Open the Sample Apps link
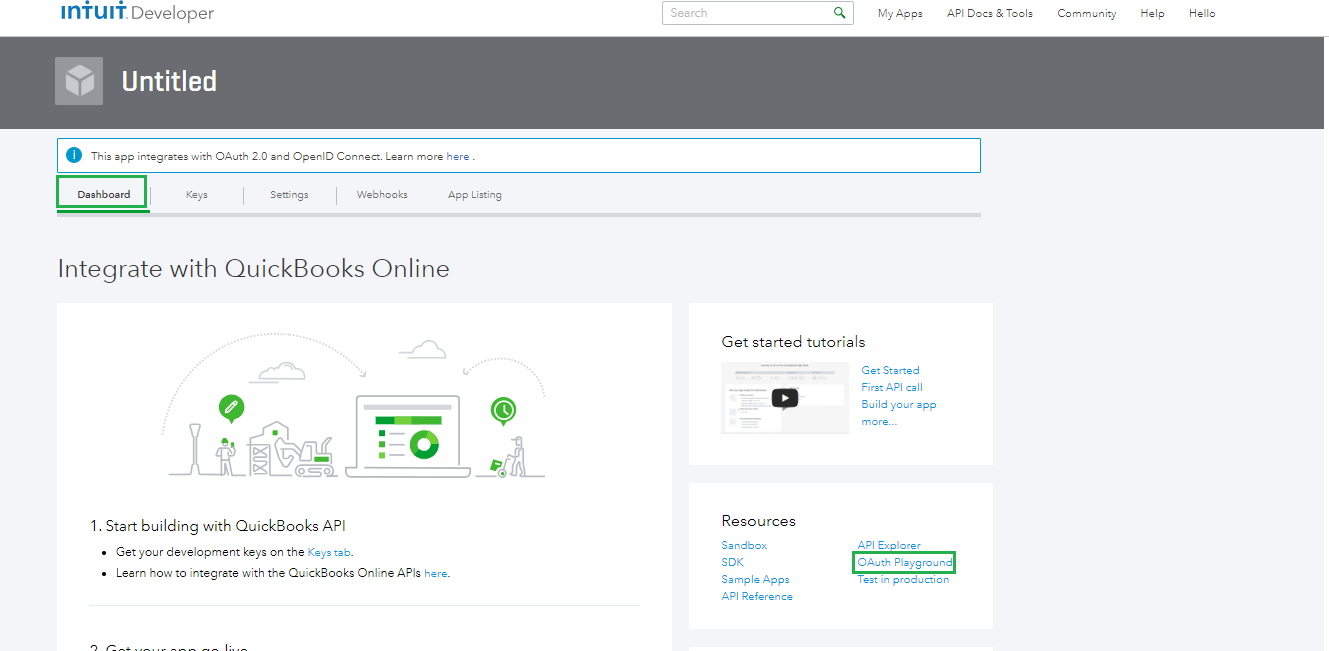The image size is (1329, 651). pyautogui.click(x=755, y=579)
